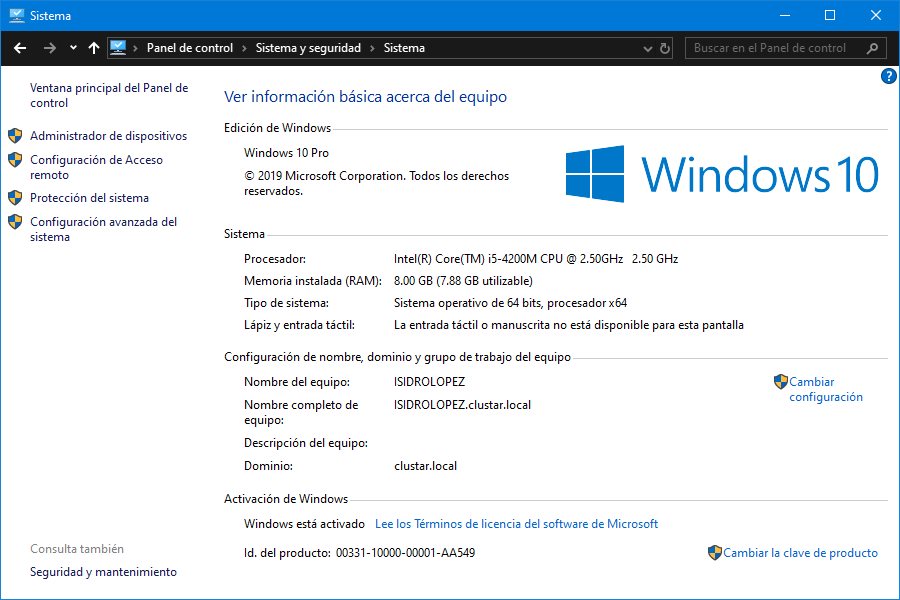
Task: Click shield icon beside Configuración de Acceso remoto
Action: click(x=15, y=160)
